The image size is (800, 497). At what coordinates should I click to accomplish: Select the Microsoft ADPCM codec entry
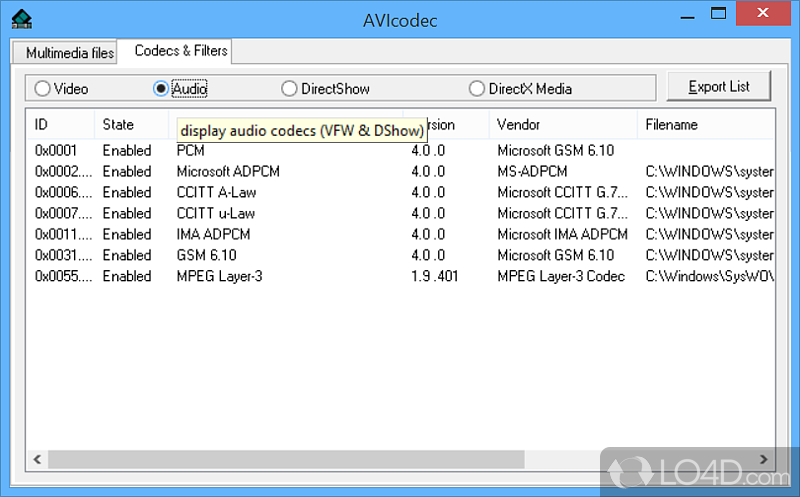click(228, 172)
